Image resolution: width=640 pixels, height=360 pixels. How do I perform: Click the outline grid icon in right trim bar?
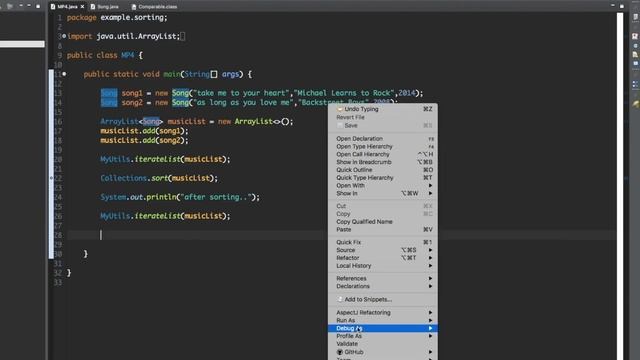(x=635, y=84)
